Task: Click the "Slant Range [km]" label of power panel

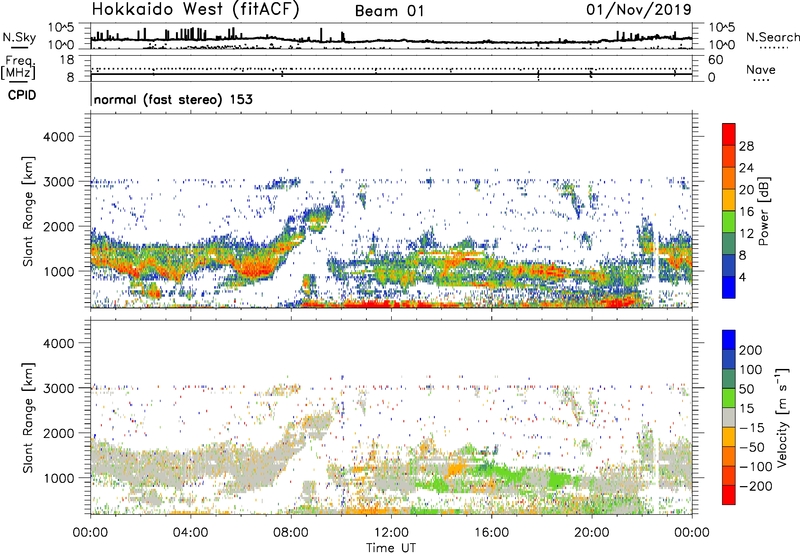Action: [28, 211]
